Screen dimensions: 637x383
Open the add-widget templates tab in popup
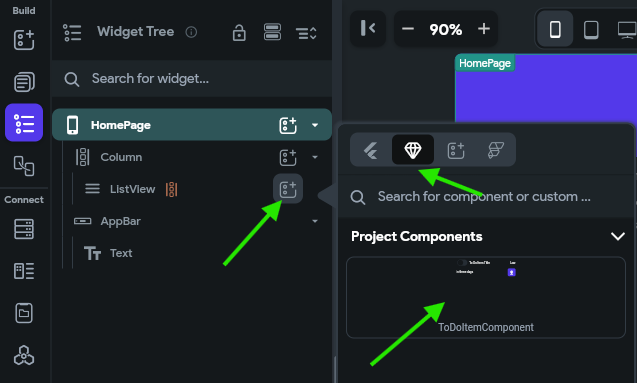[455, 150]
